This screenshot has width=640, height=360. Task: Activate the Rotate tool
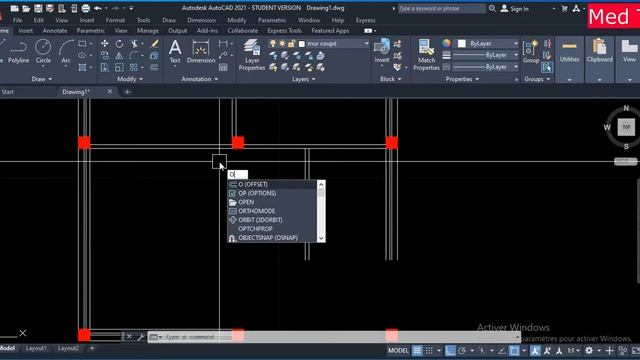click(x=119, y=44)
